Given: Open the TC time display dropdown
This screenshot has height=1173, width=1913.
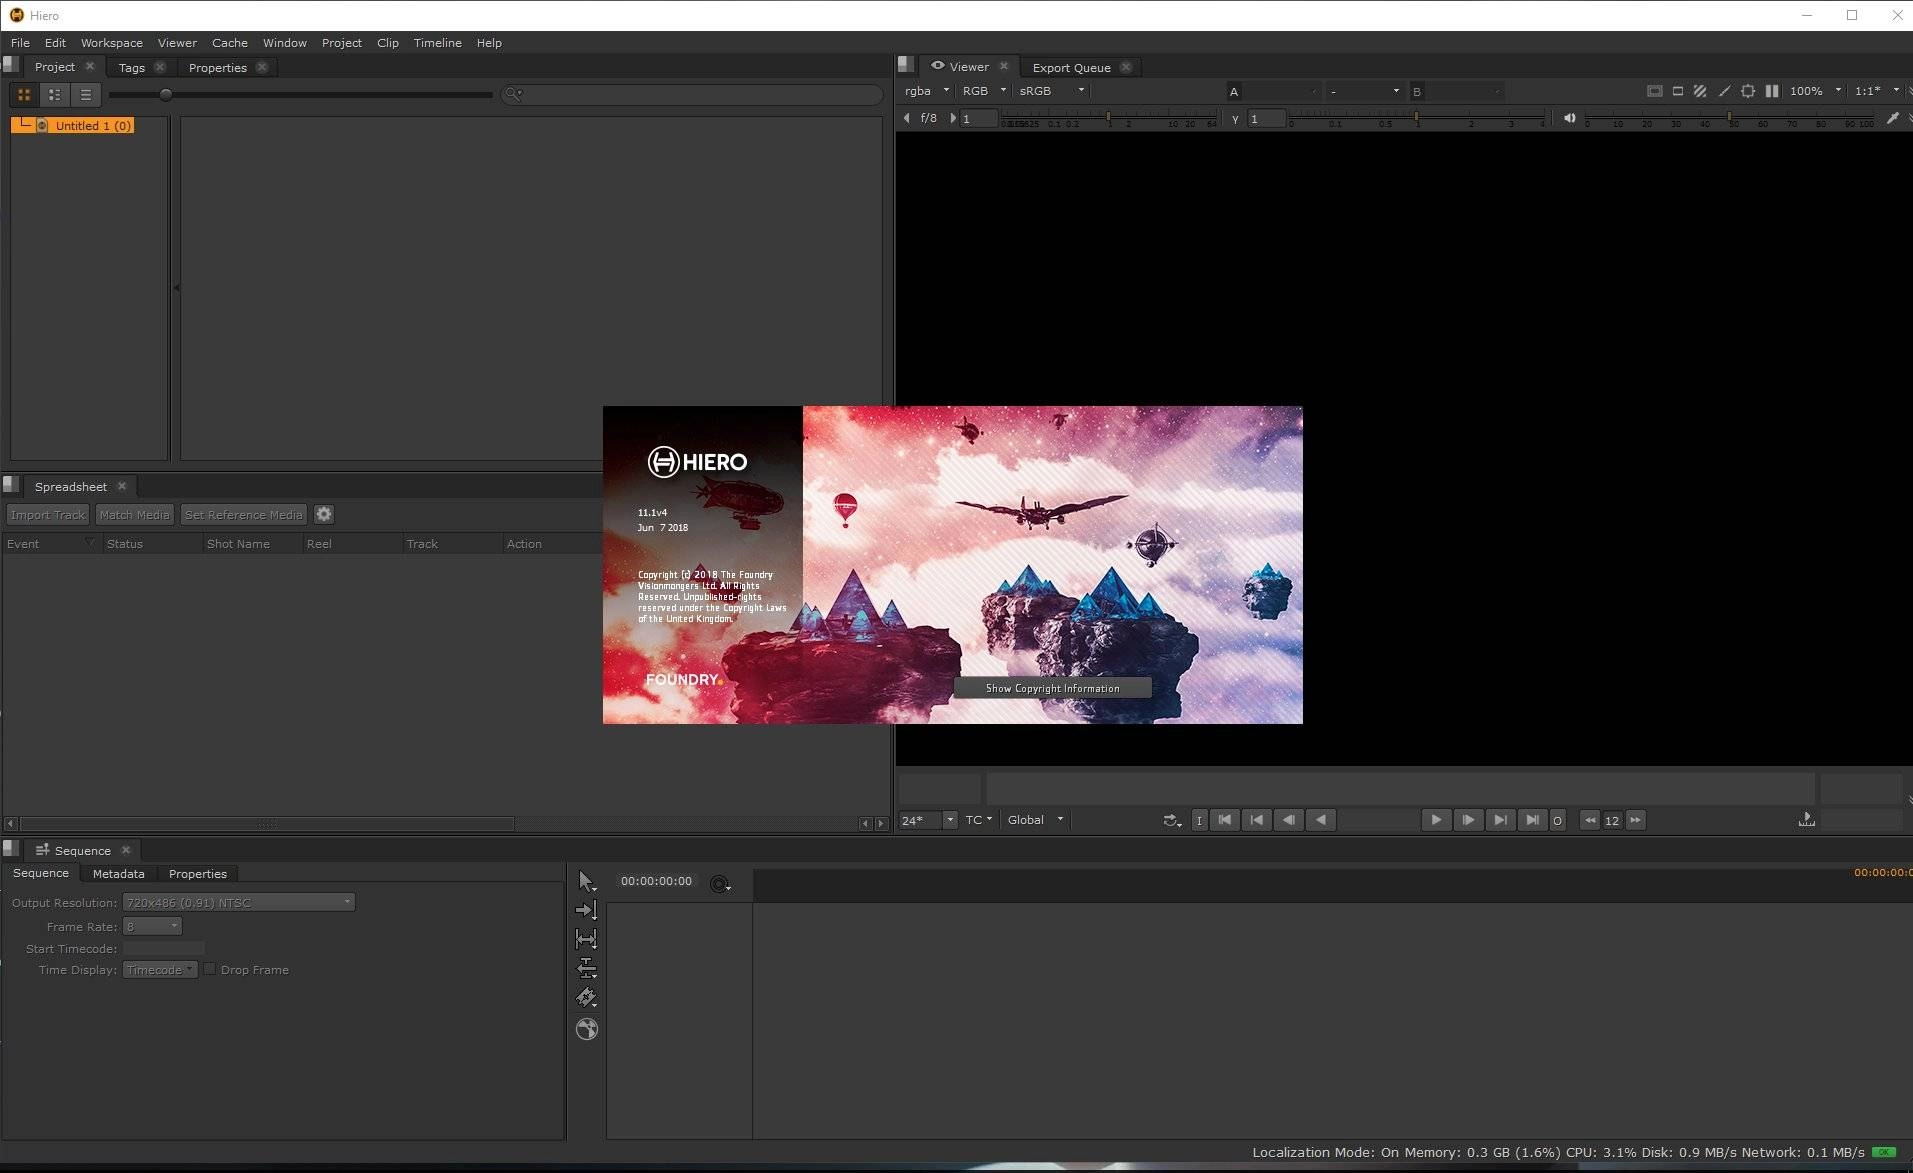Looking at the screenshot, I should (979, 820).
